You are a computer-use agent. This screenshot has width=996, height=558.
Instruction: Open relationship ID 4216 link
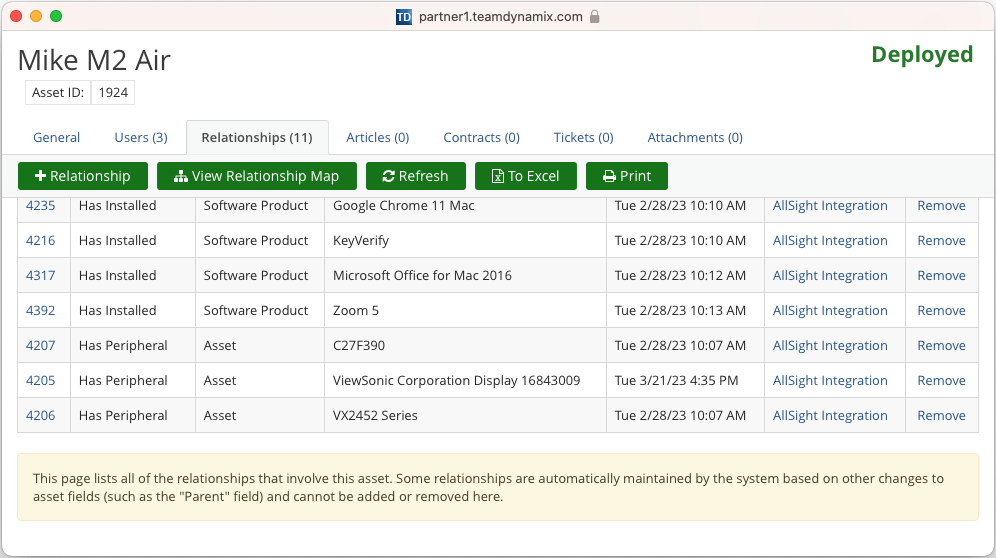pos(41,240)
